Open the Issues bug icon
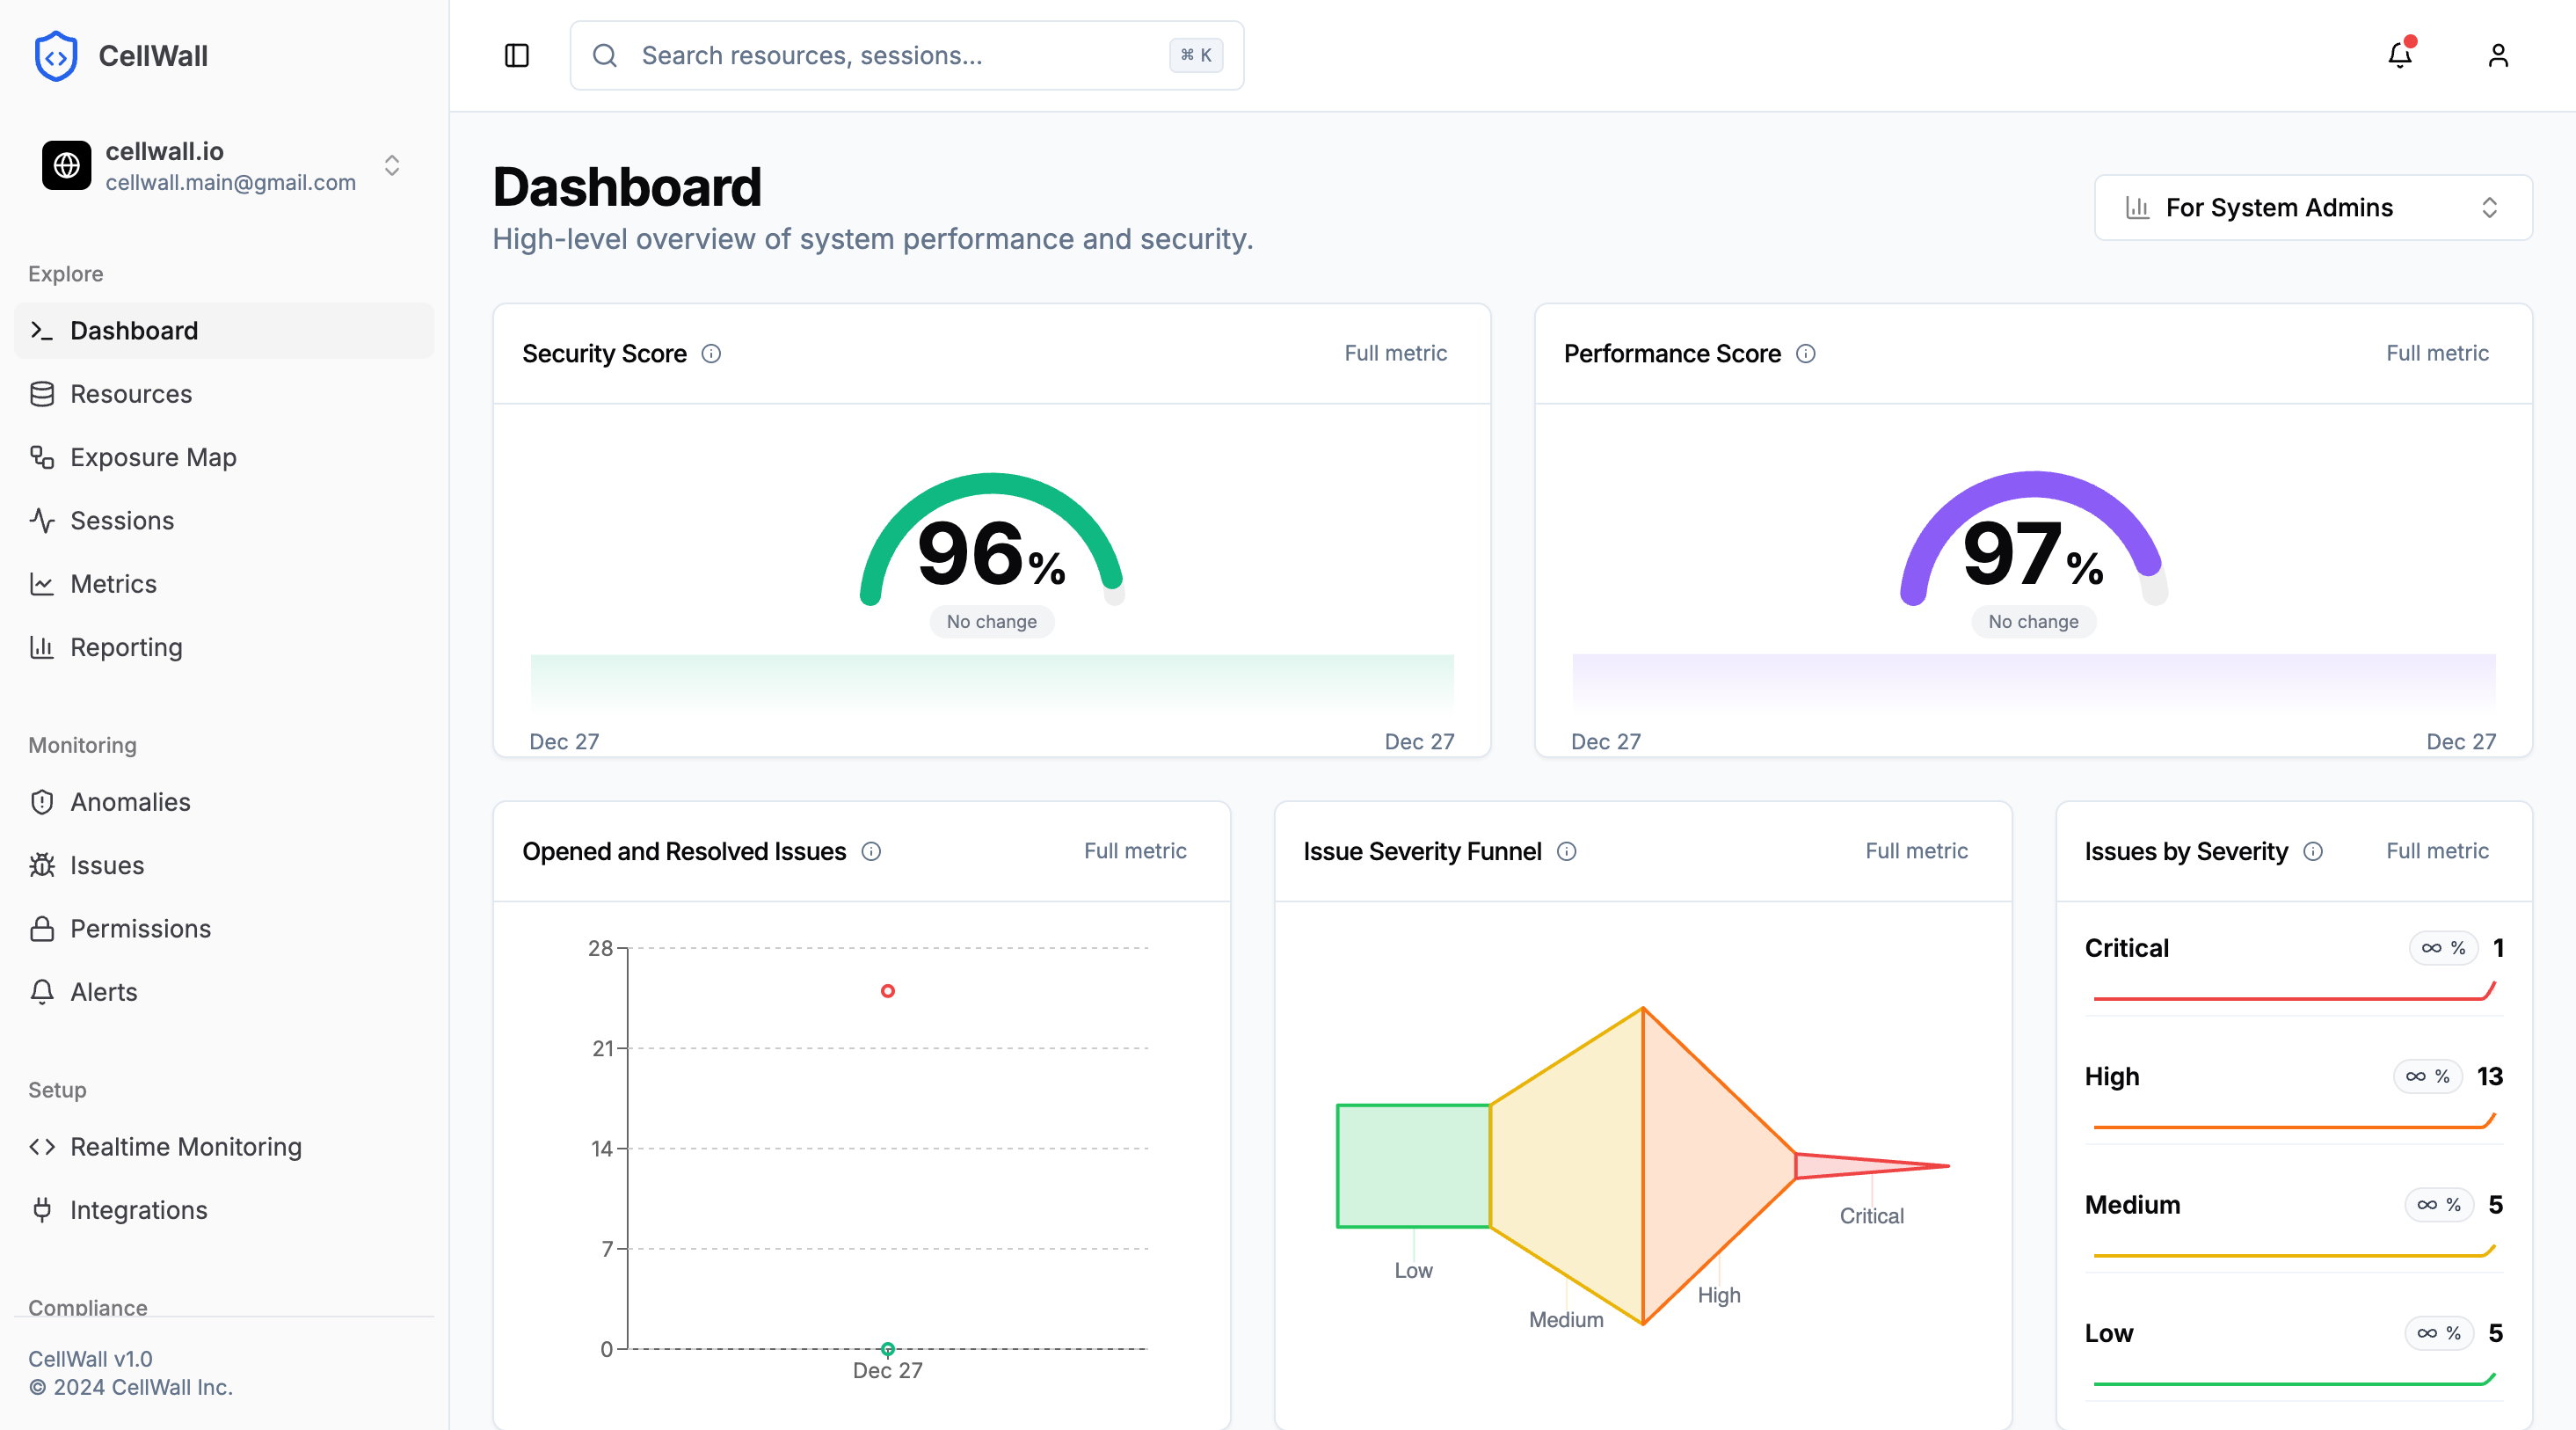Image resolution: width=2576 pixels, height=1430 pixels. pyautogui.click(x=41, y=865)
